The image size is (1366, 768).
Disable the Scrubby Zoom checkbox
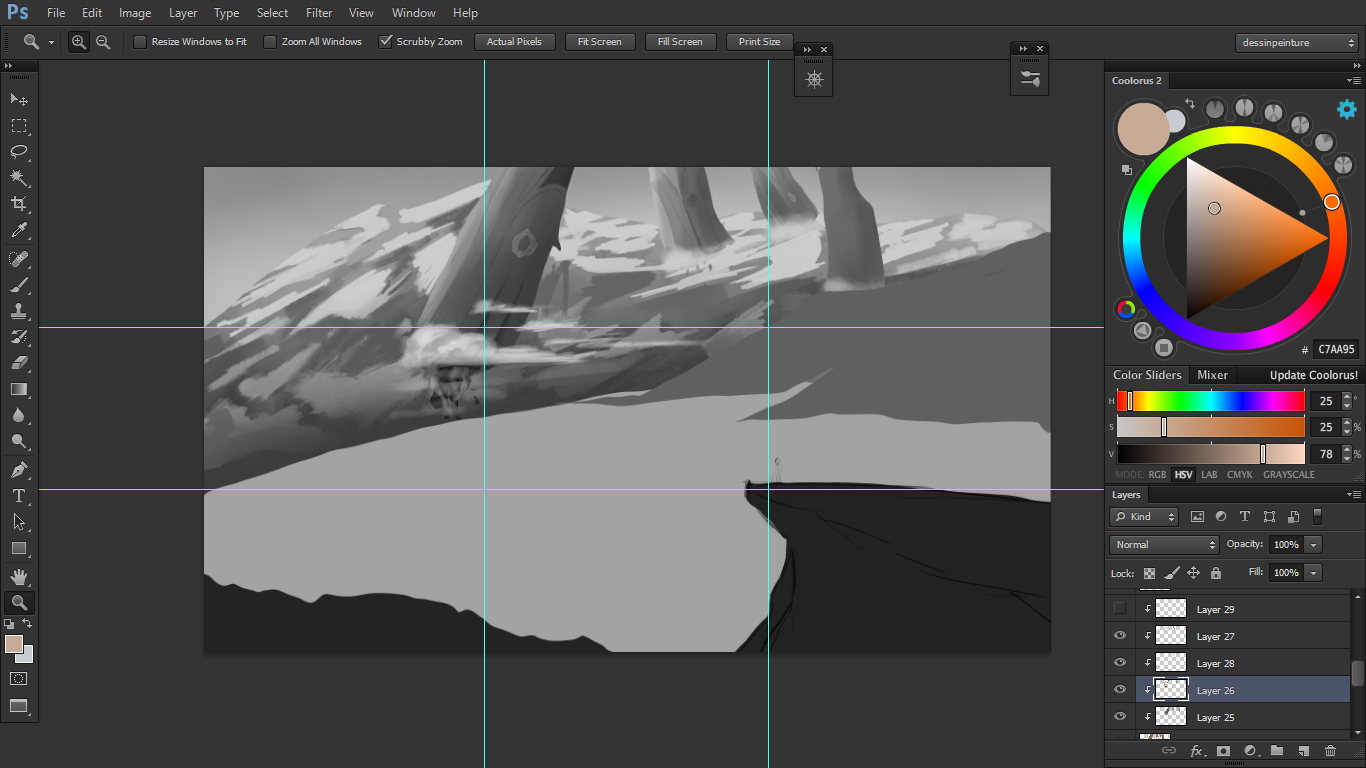(x=386, y=41)
